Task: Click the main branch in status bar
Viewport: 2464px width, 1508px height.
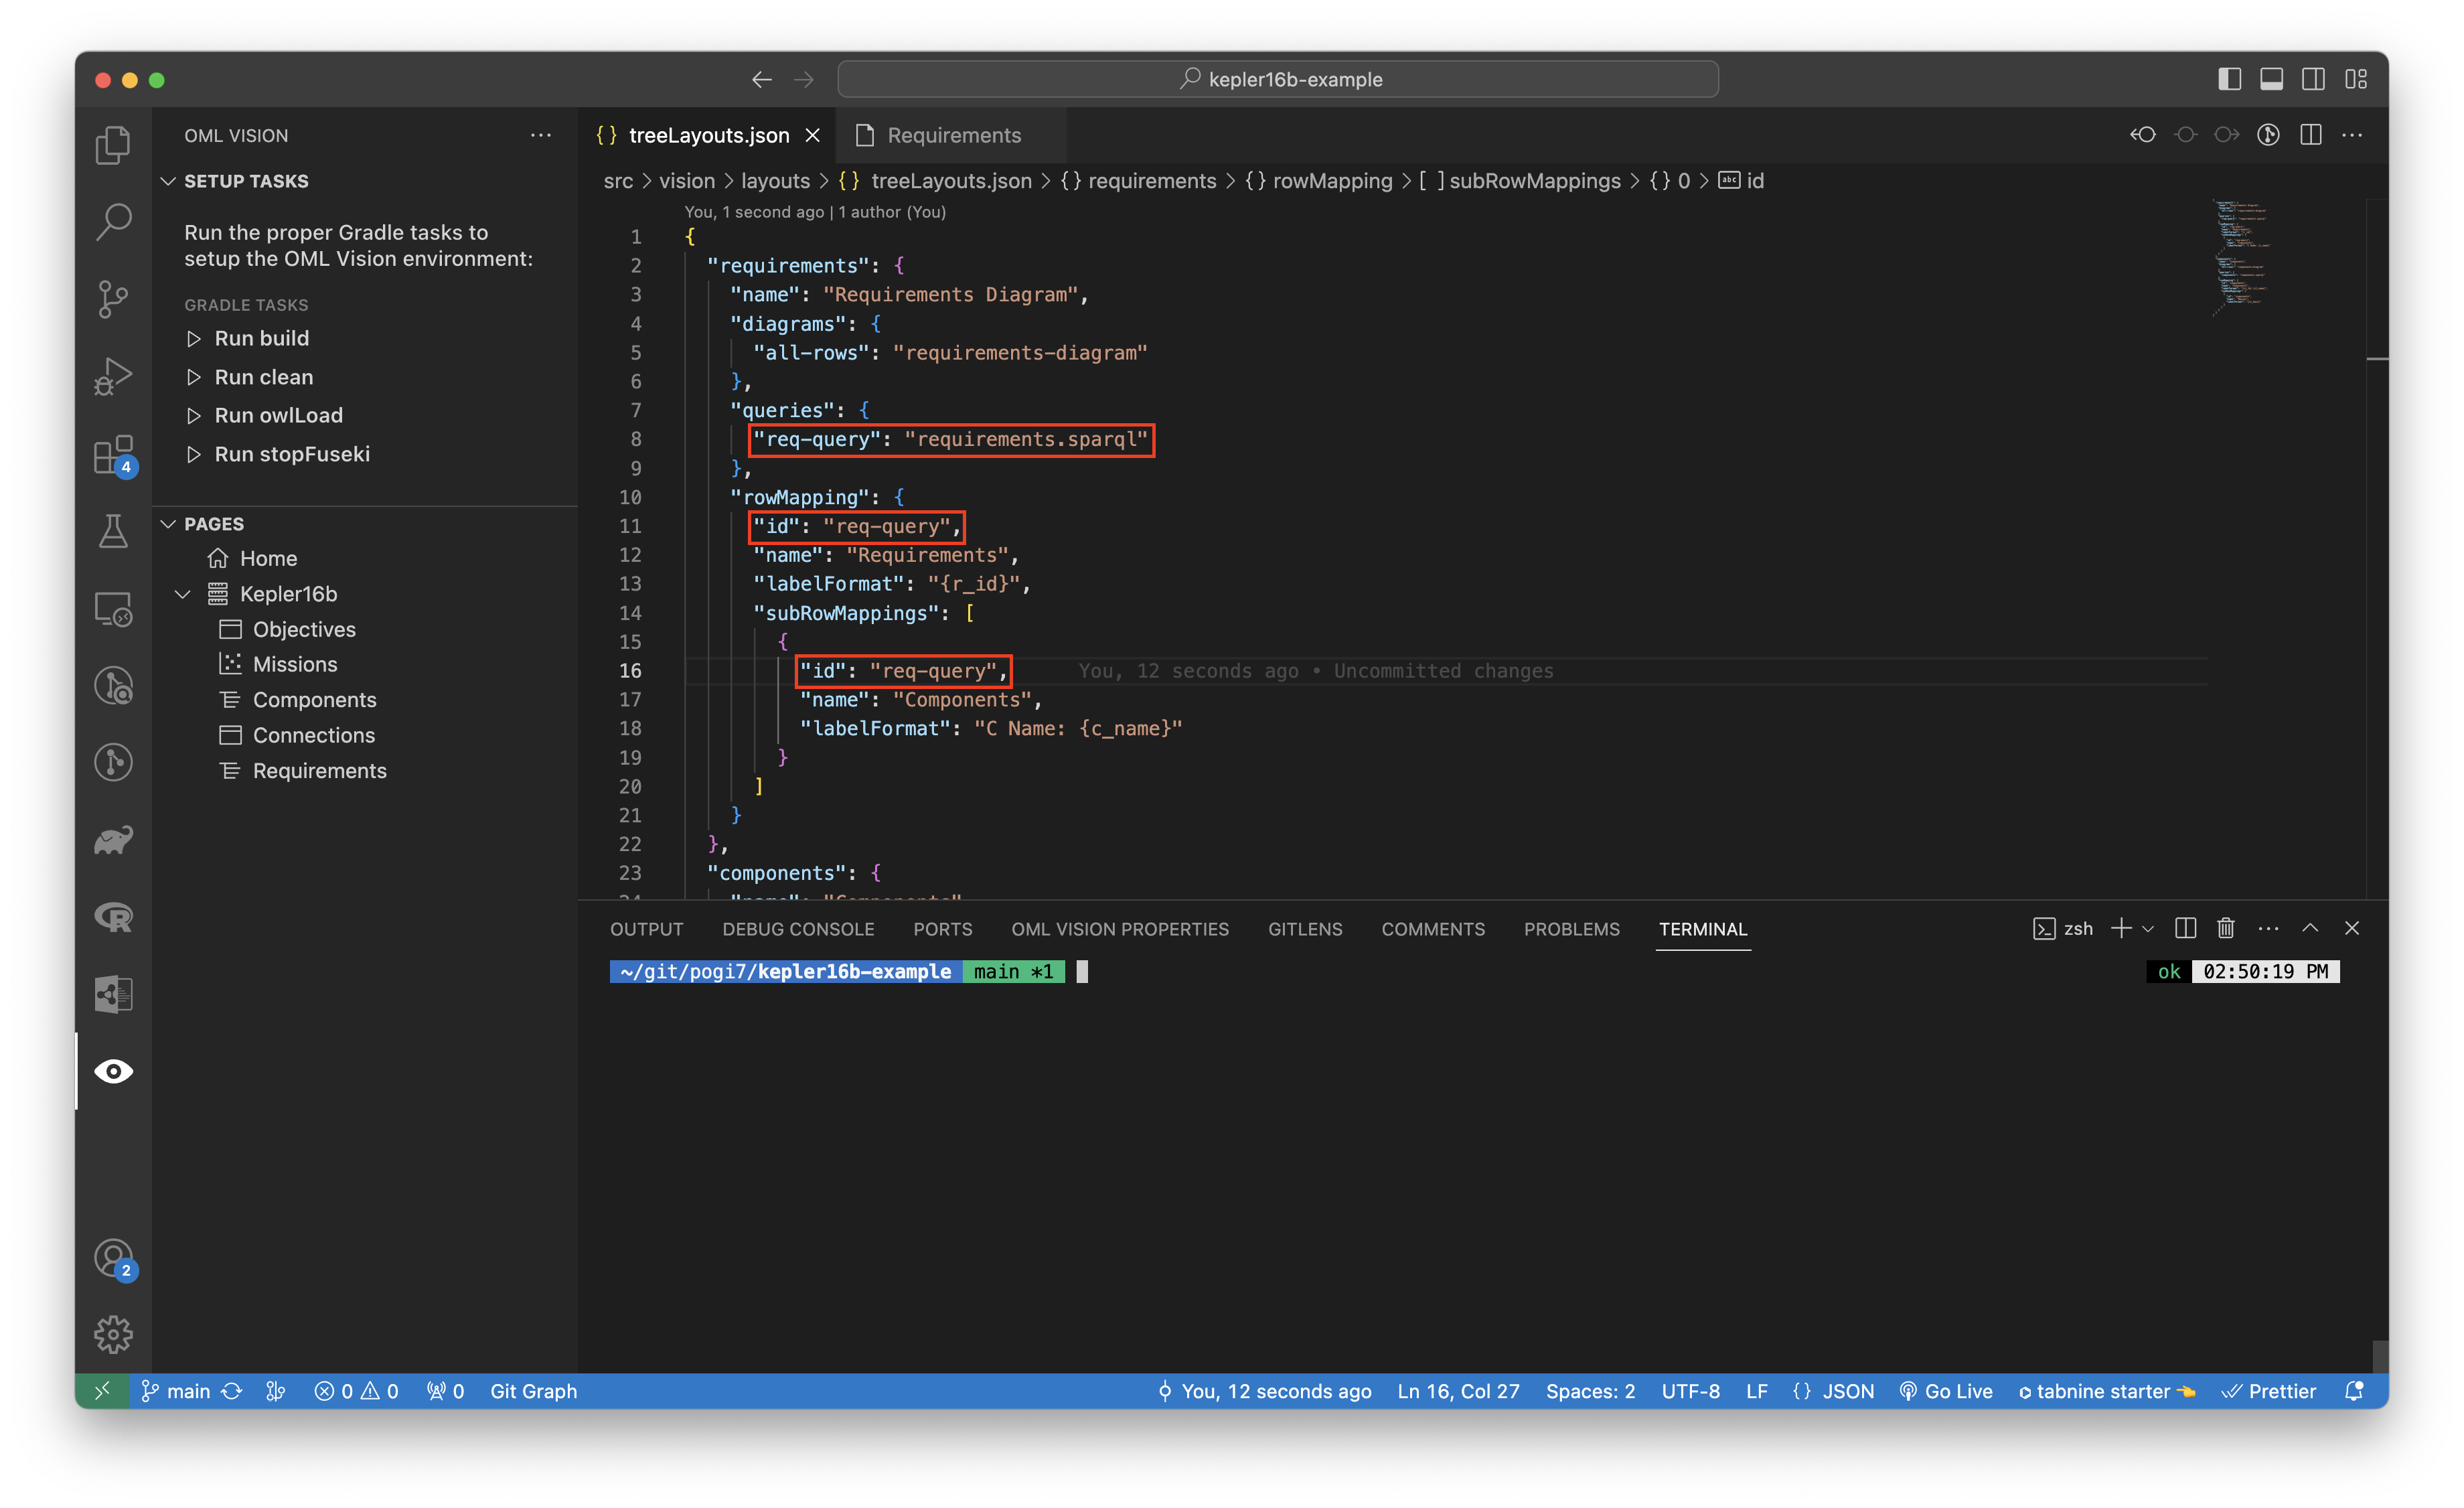Action: pyautogui.click(x=176, y=1391)
